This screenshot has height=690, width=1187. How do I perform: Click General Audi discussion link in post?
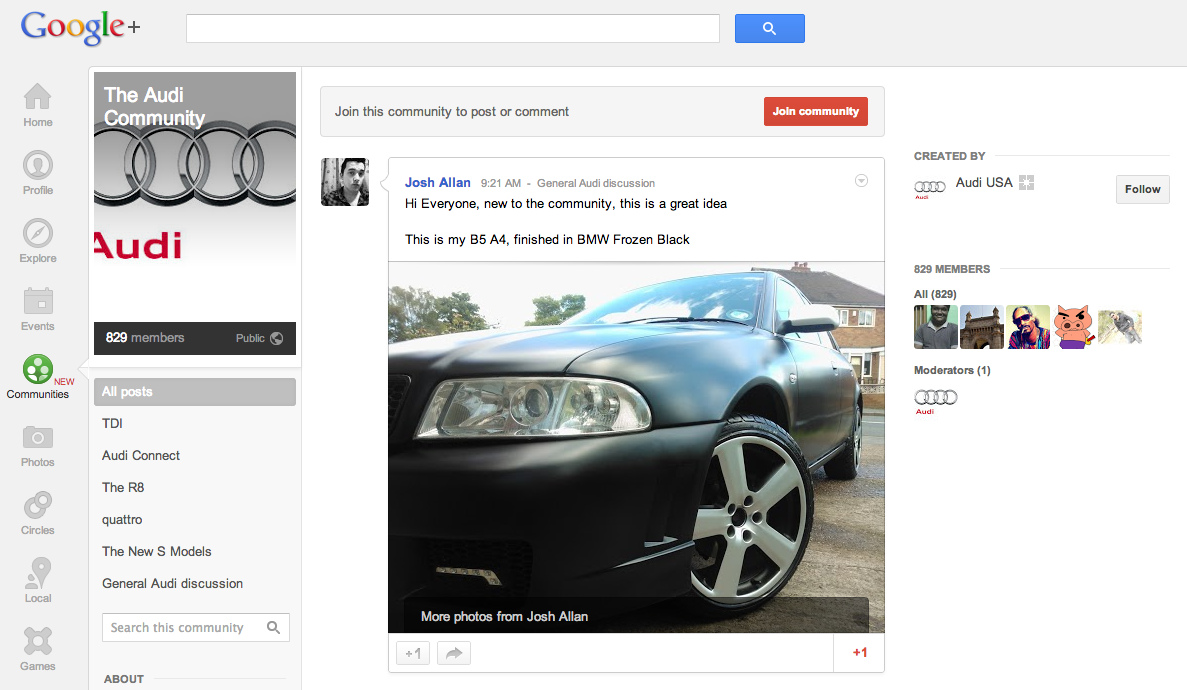(x=596, y=183)
